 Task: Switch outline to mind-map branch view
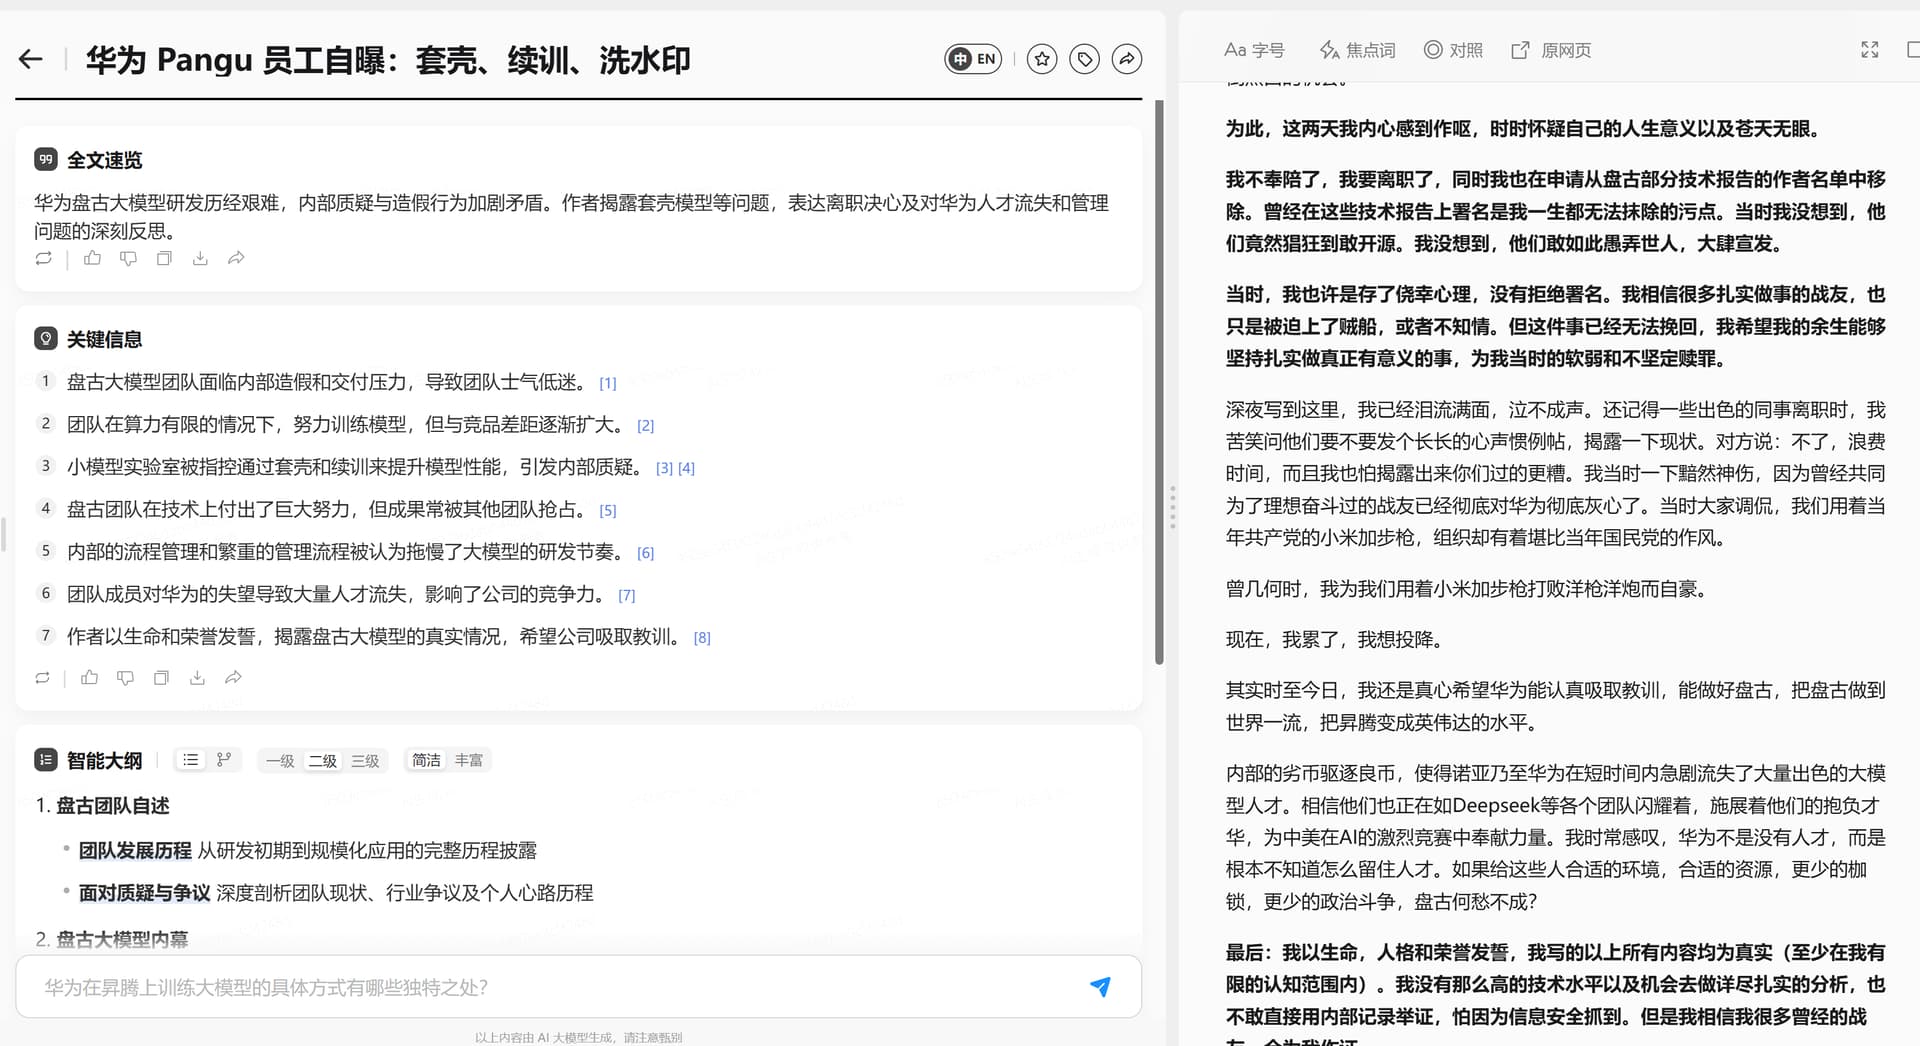coord(224,760)
